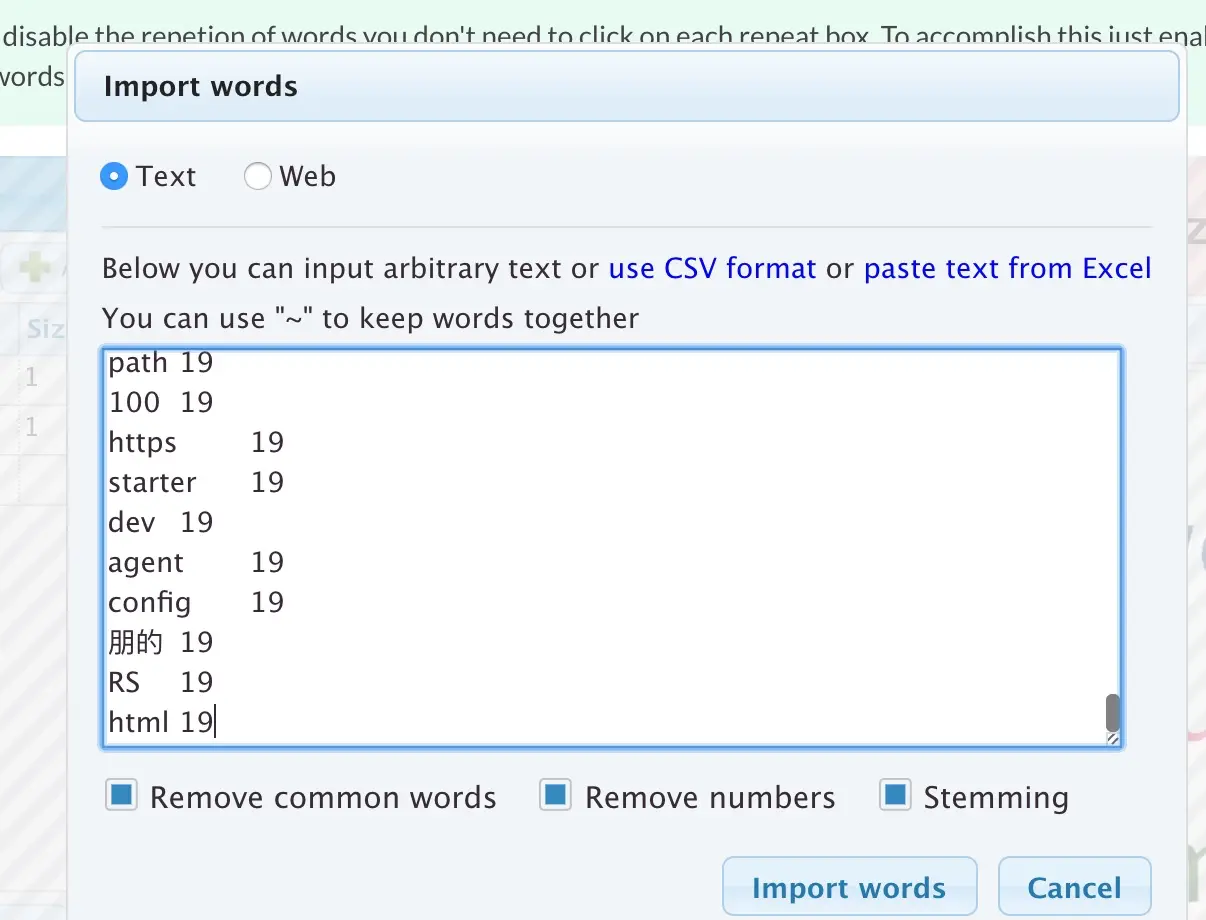Follow the "paste text from Excel" link
This screenshot has width=1206, height=920.
click(1007, 269)
